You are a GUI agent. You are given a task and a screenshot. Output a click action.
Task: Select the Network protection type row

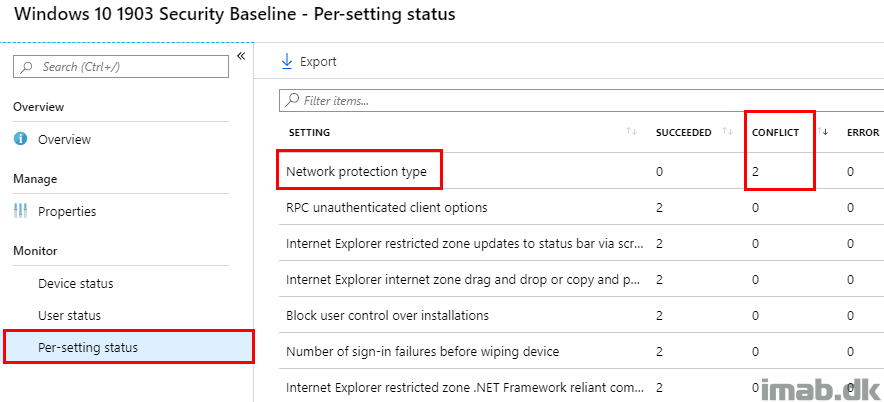pos(581,171)
